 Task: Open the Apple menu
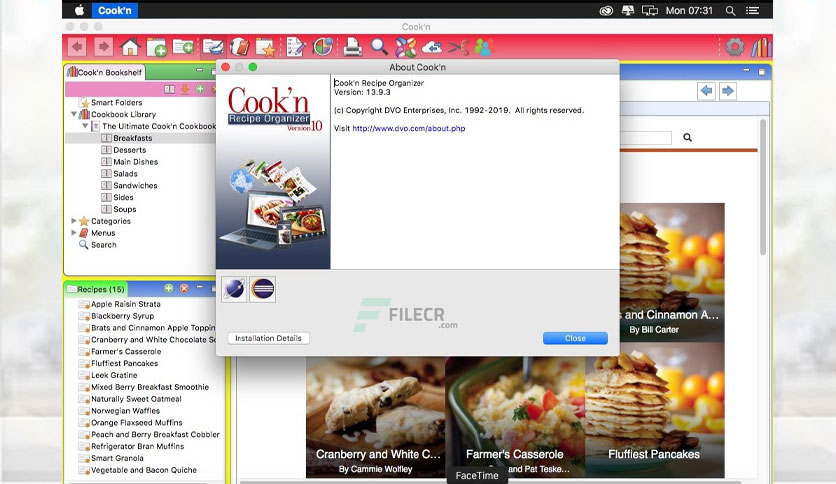click(x=79, y=10)
